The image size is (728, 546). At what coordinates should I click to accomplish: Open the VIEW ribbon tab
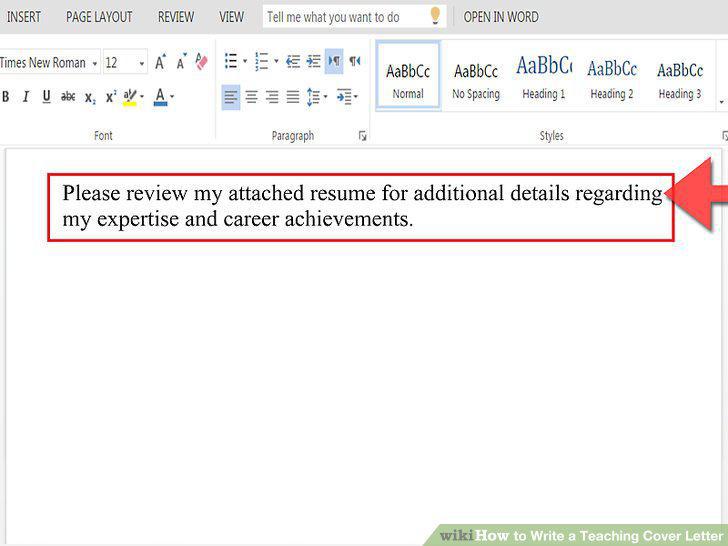click(x=231, y=17)
